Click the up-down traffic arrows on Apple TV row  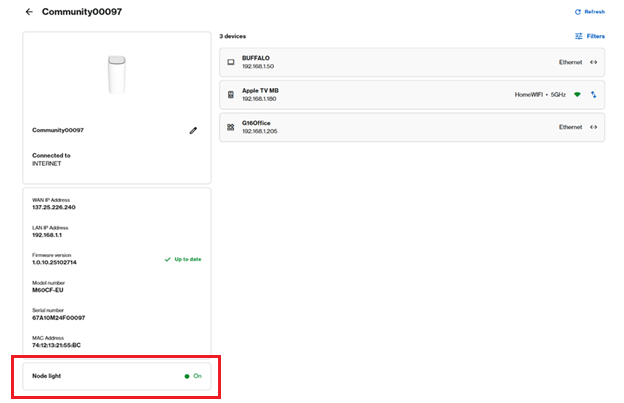pyautogui.click(x=593, y=95)
